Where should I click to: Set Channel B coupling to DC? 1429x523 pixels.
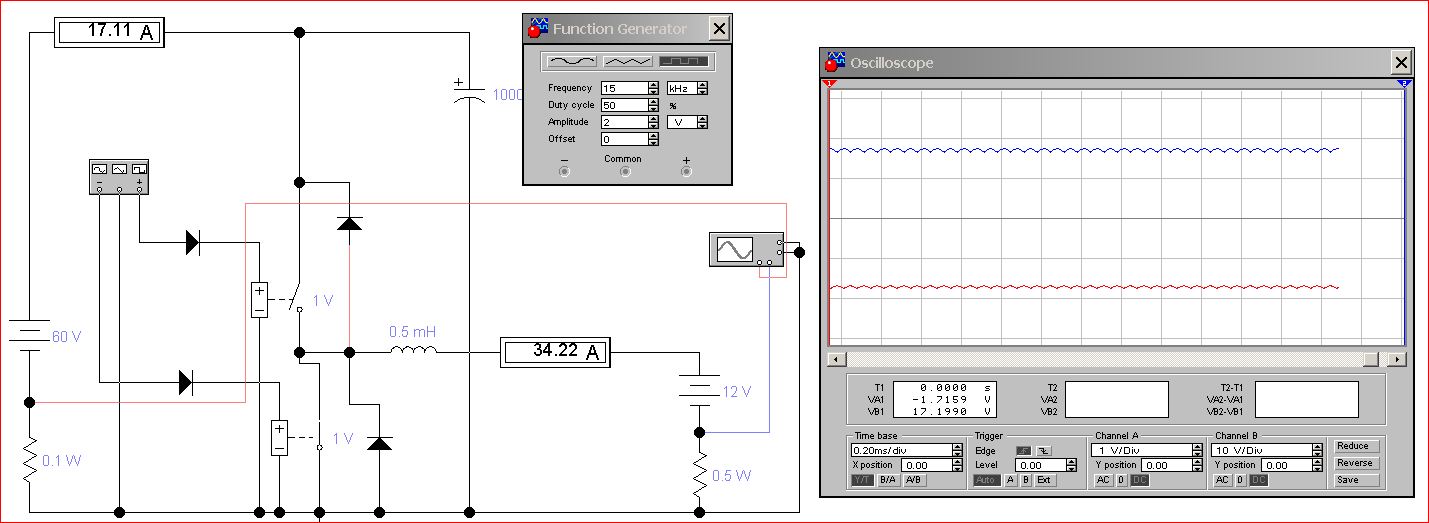(1259, 480)
